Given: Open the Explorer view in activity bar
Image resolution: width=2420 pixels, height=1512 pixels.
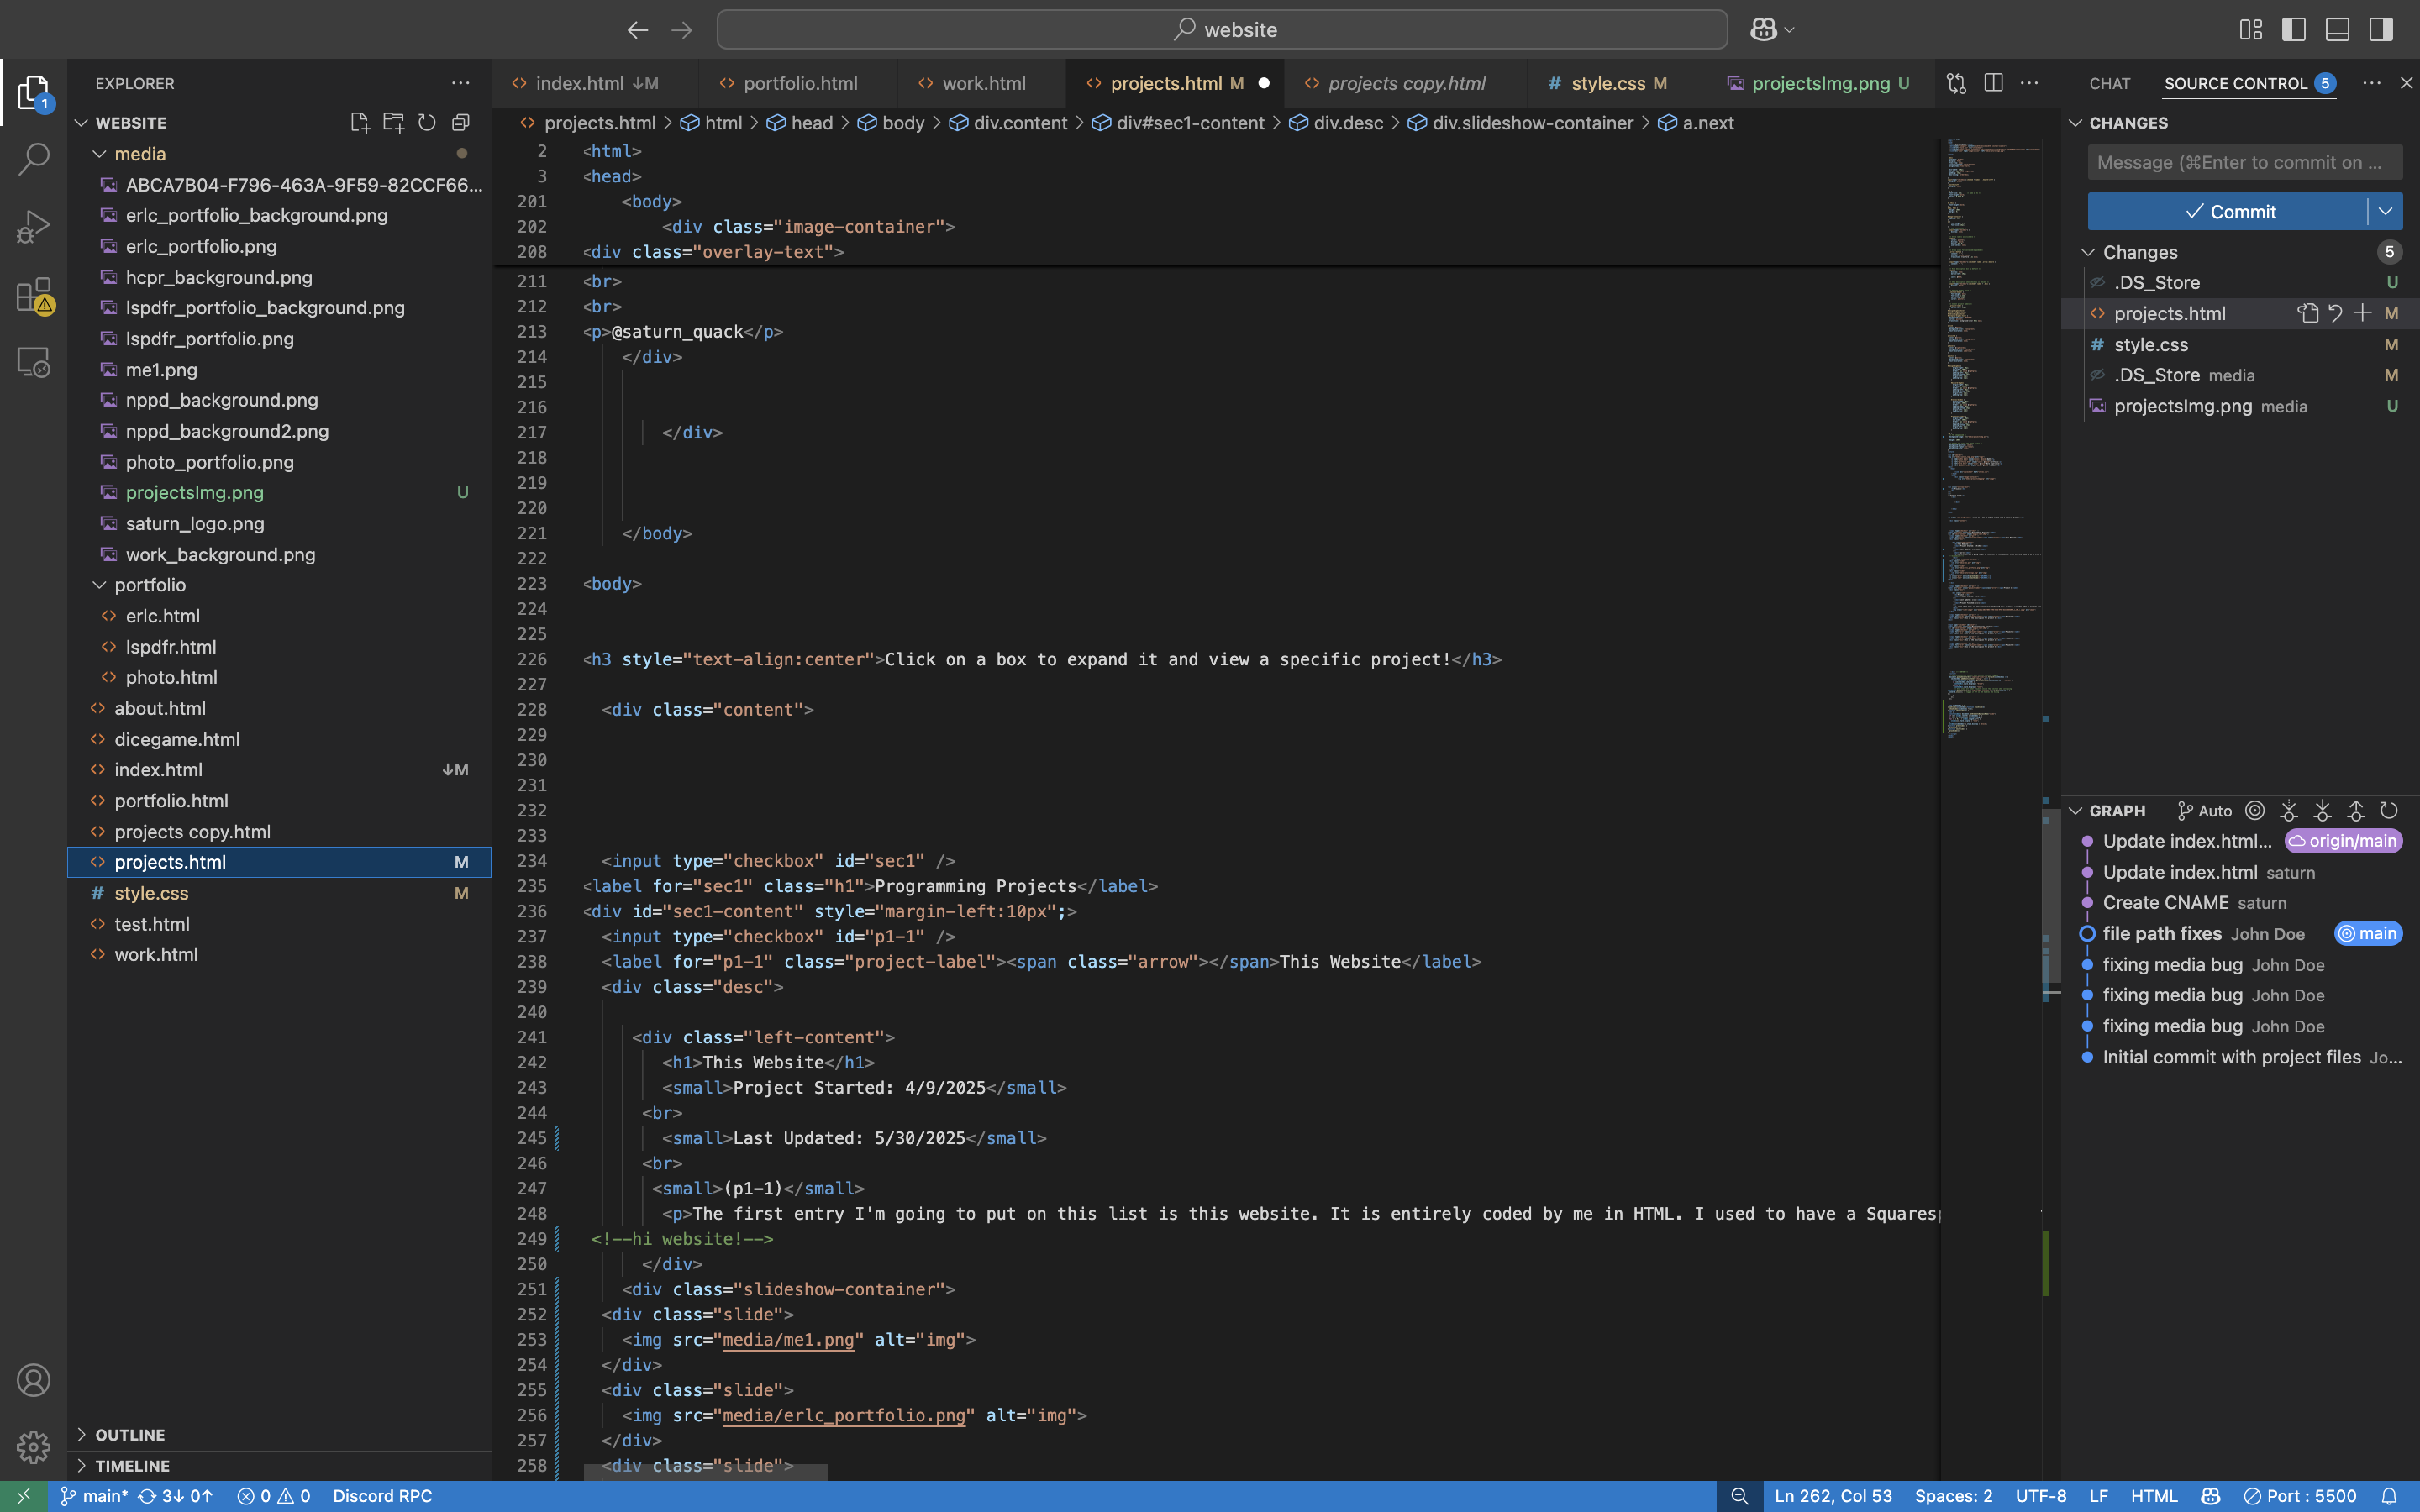Looking at the screenshot, I should (33, 92).
